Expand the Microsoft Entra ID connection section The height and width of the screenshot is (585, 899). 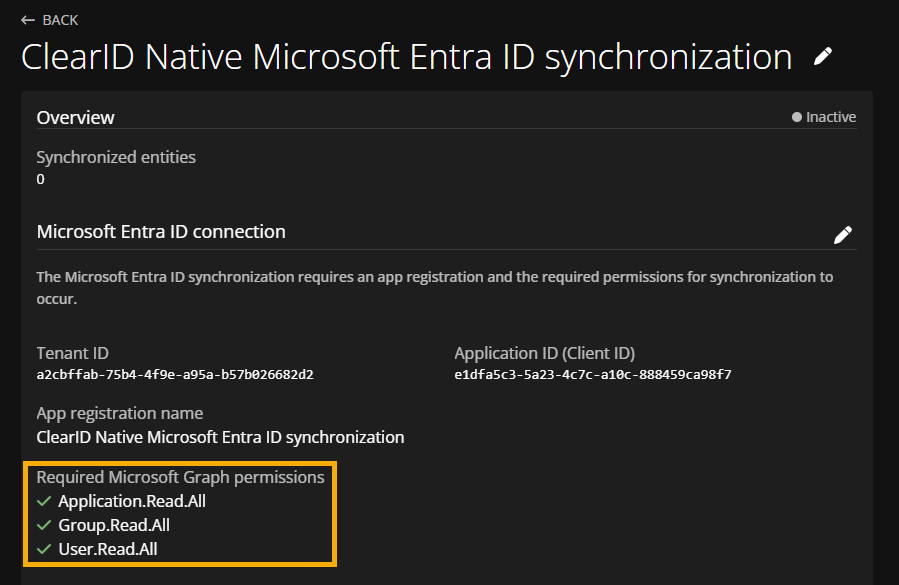tap(161, 231)
